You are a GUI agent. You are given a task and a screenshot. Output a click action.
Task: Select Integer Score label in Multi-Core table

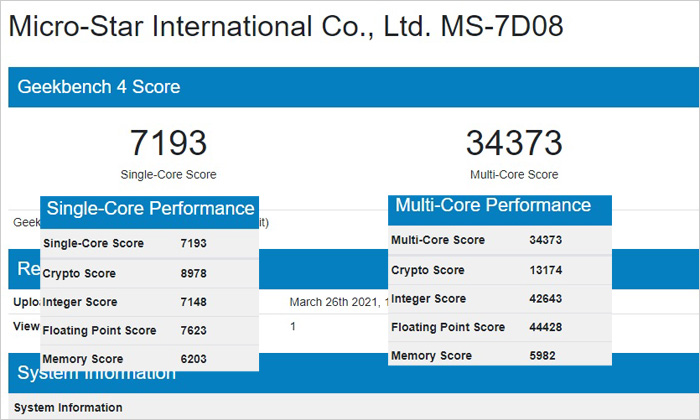point(429,299)
